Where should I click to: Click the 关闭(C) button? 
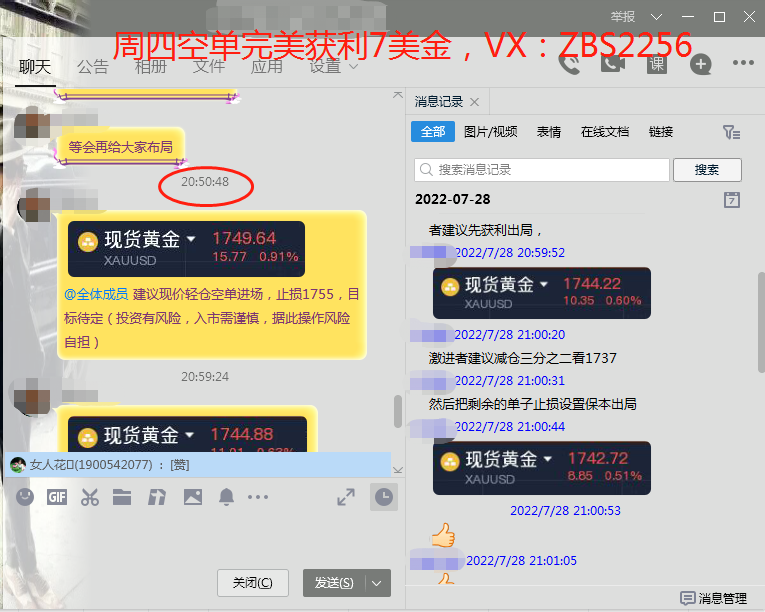(252, 583)
